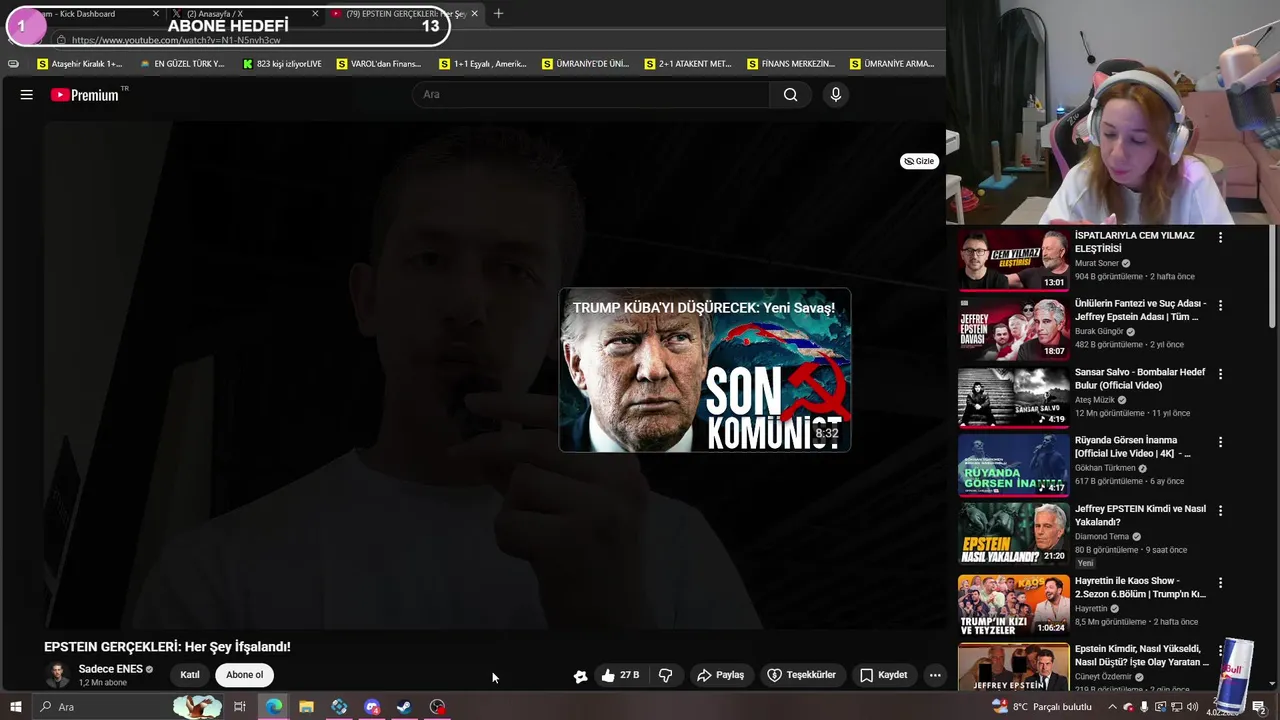Open more actions next to Kaydet
This screenshot has width=1280, height=720.
pos(935,675)
